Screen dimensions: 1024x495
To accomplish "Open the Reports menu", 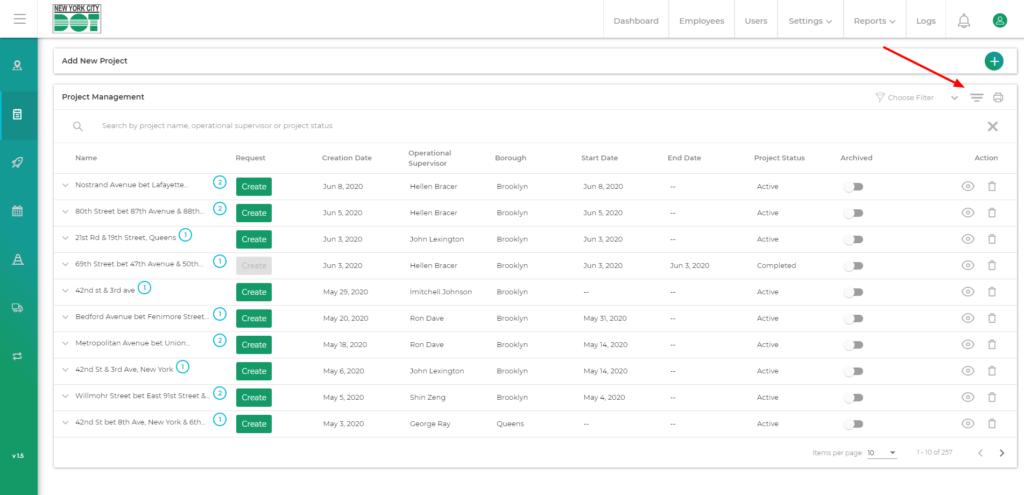I will point(874,21).
